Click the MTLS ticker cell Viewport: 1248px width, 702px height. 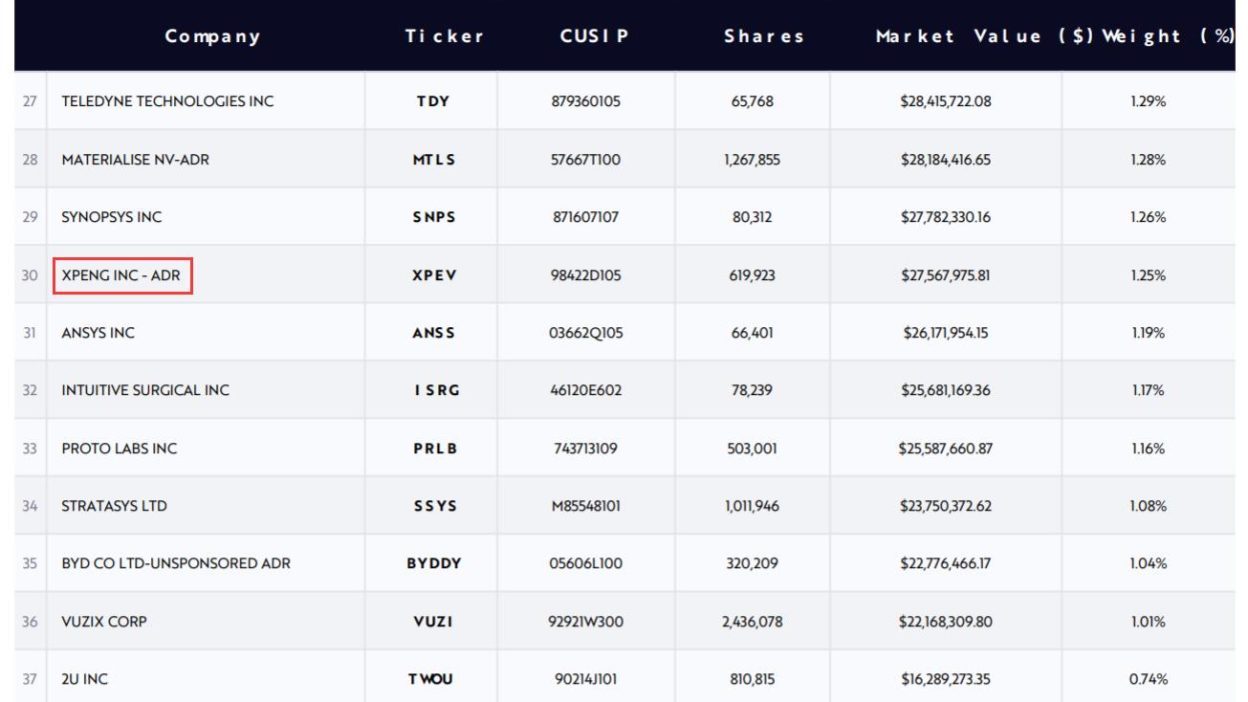coord(433,159)
